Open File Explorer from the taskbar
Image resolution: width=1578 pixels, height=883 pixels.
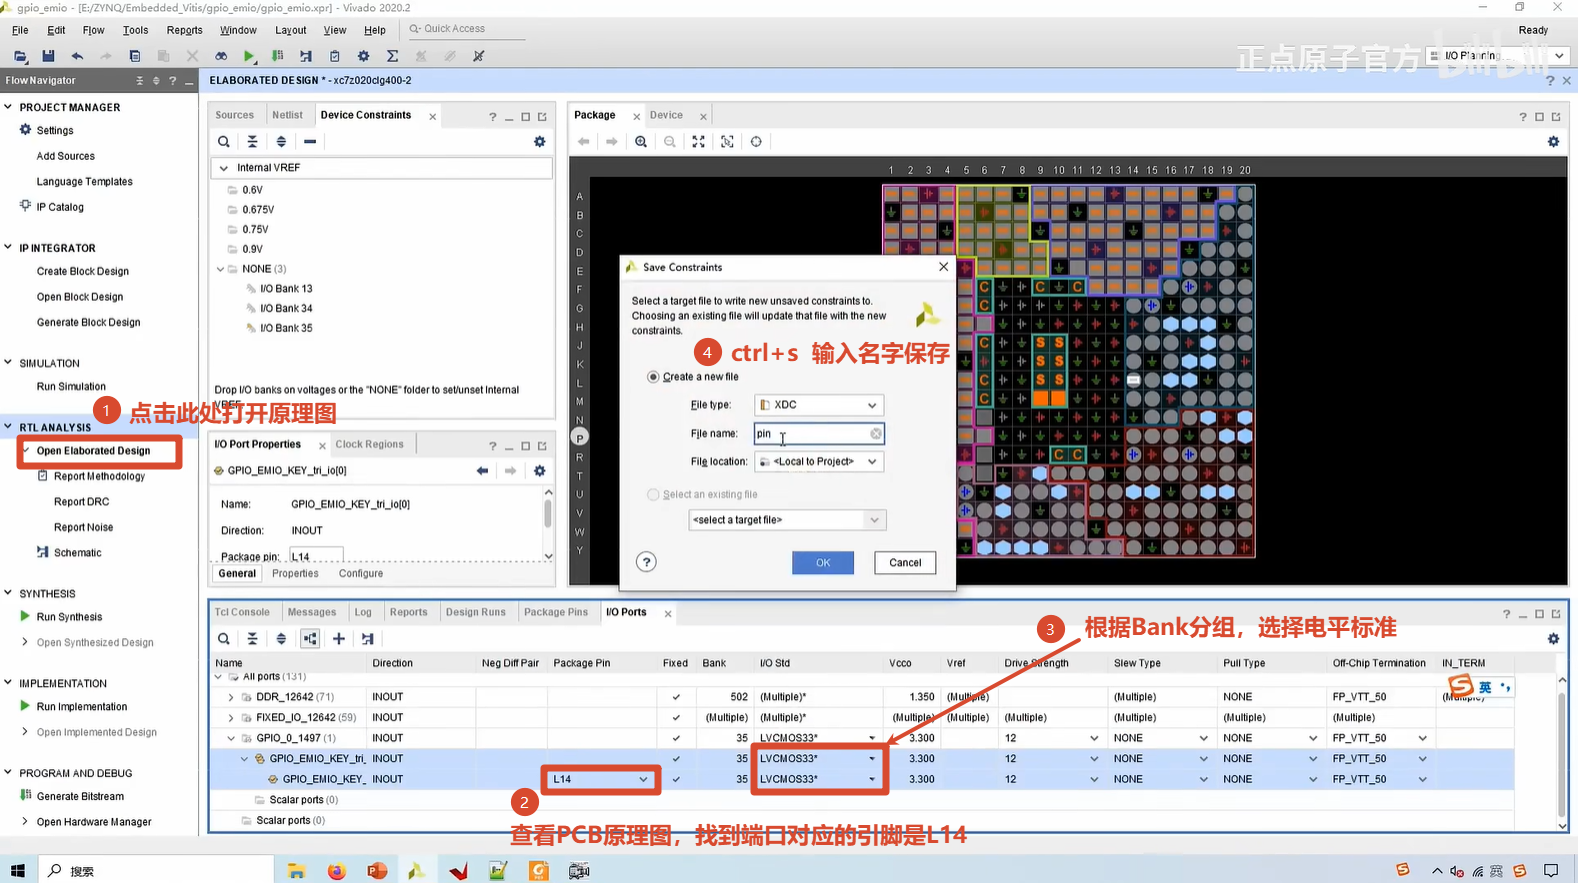coord(296,871)
